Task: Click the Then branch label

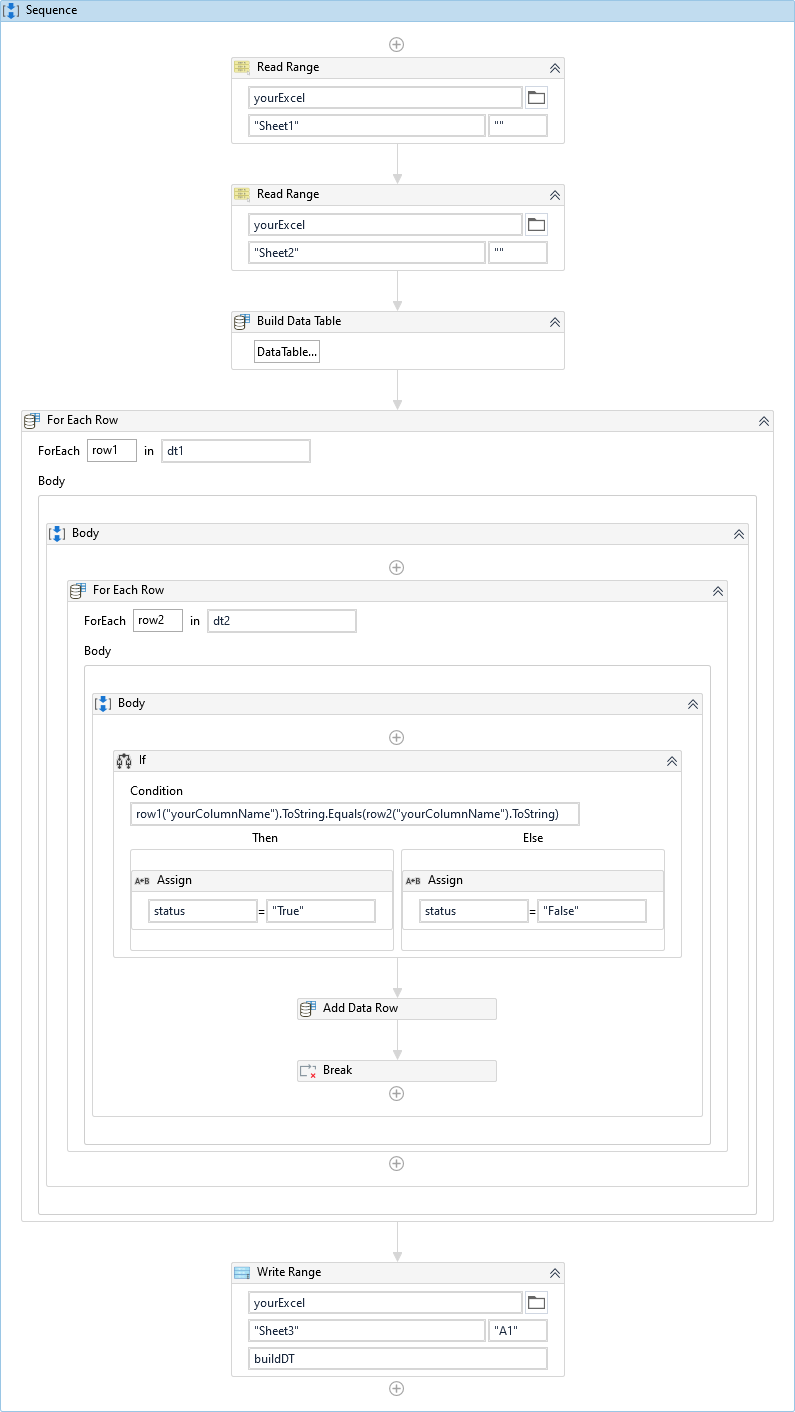Action: coord(265,838)
